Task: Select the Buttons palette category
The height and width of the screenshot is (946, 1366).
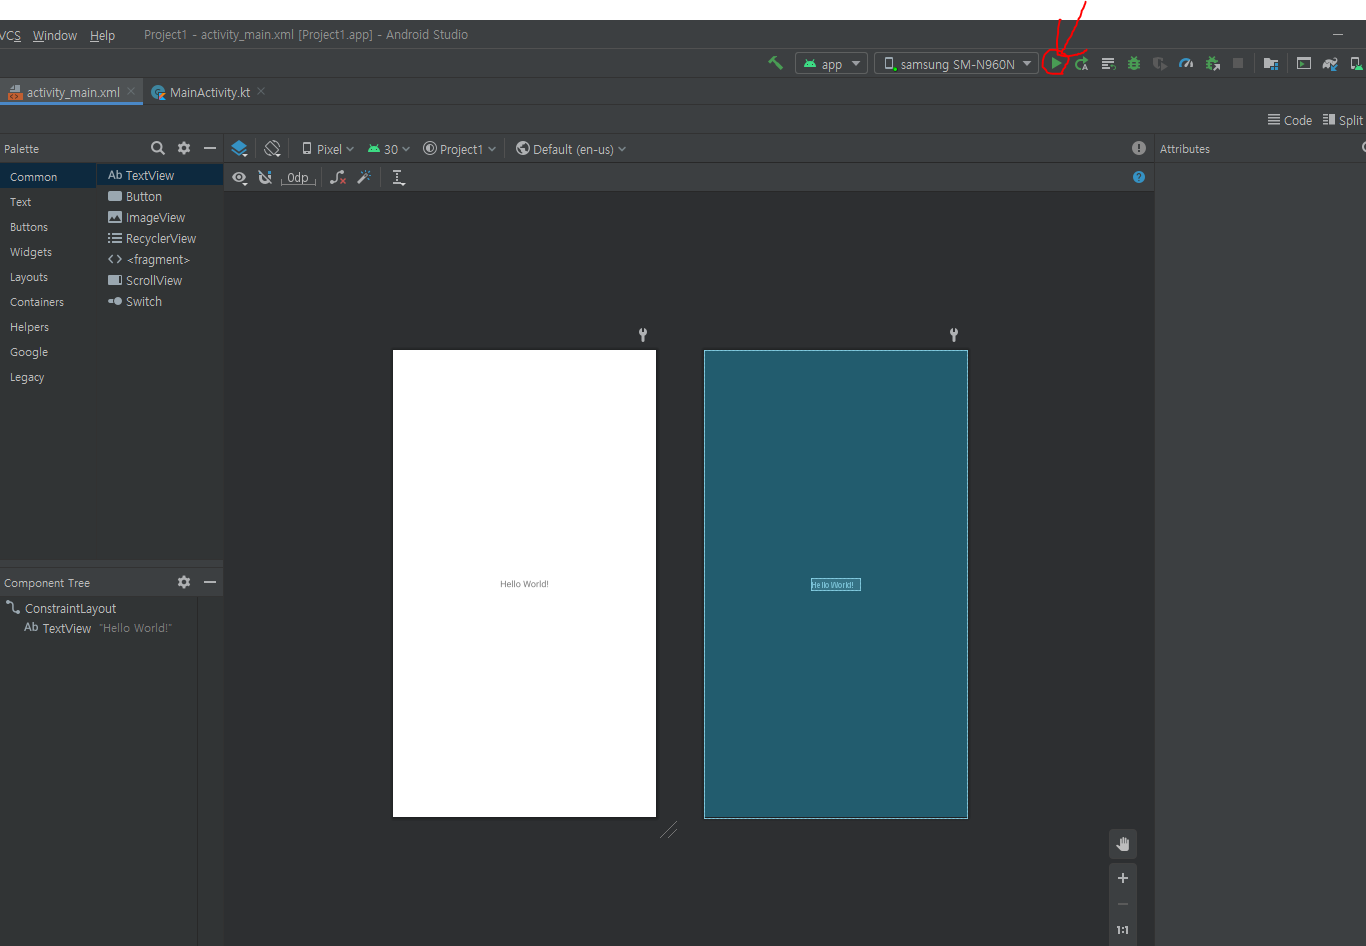Action: coord(48,227)
